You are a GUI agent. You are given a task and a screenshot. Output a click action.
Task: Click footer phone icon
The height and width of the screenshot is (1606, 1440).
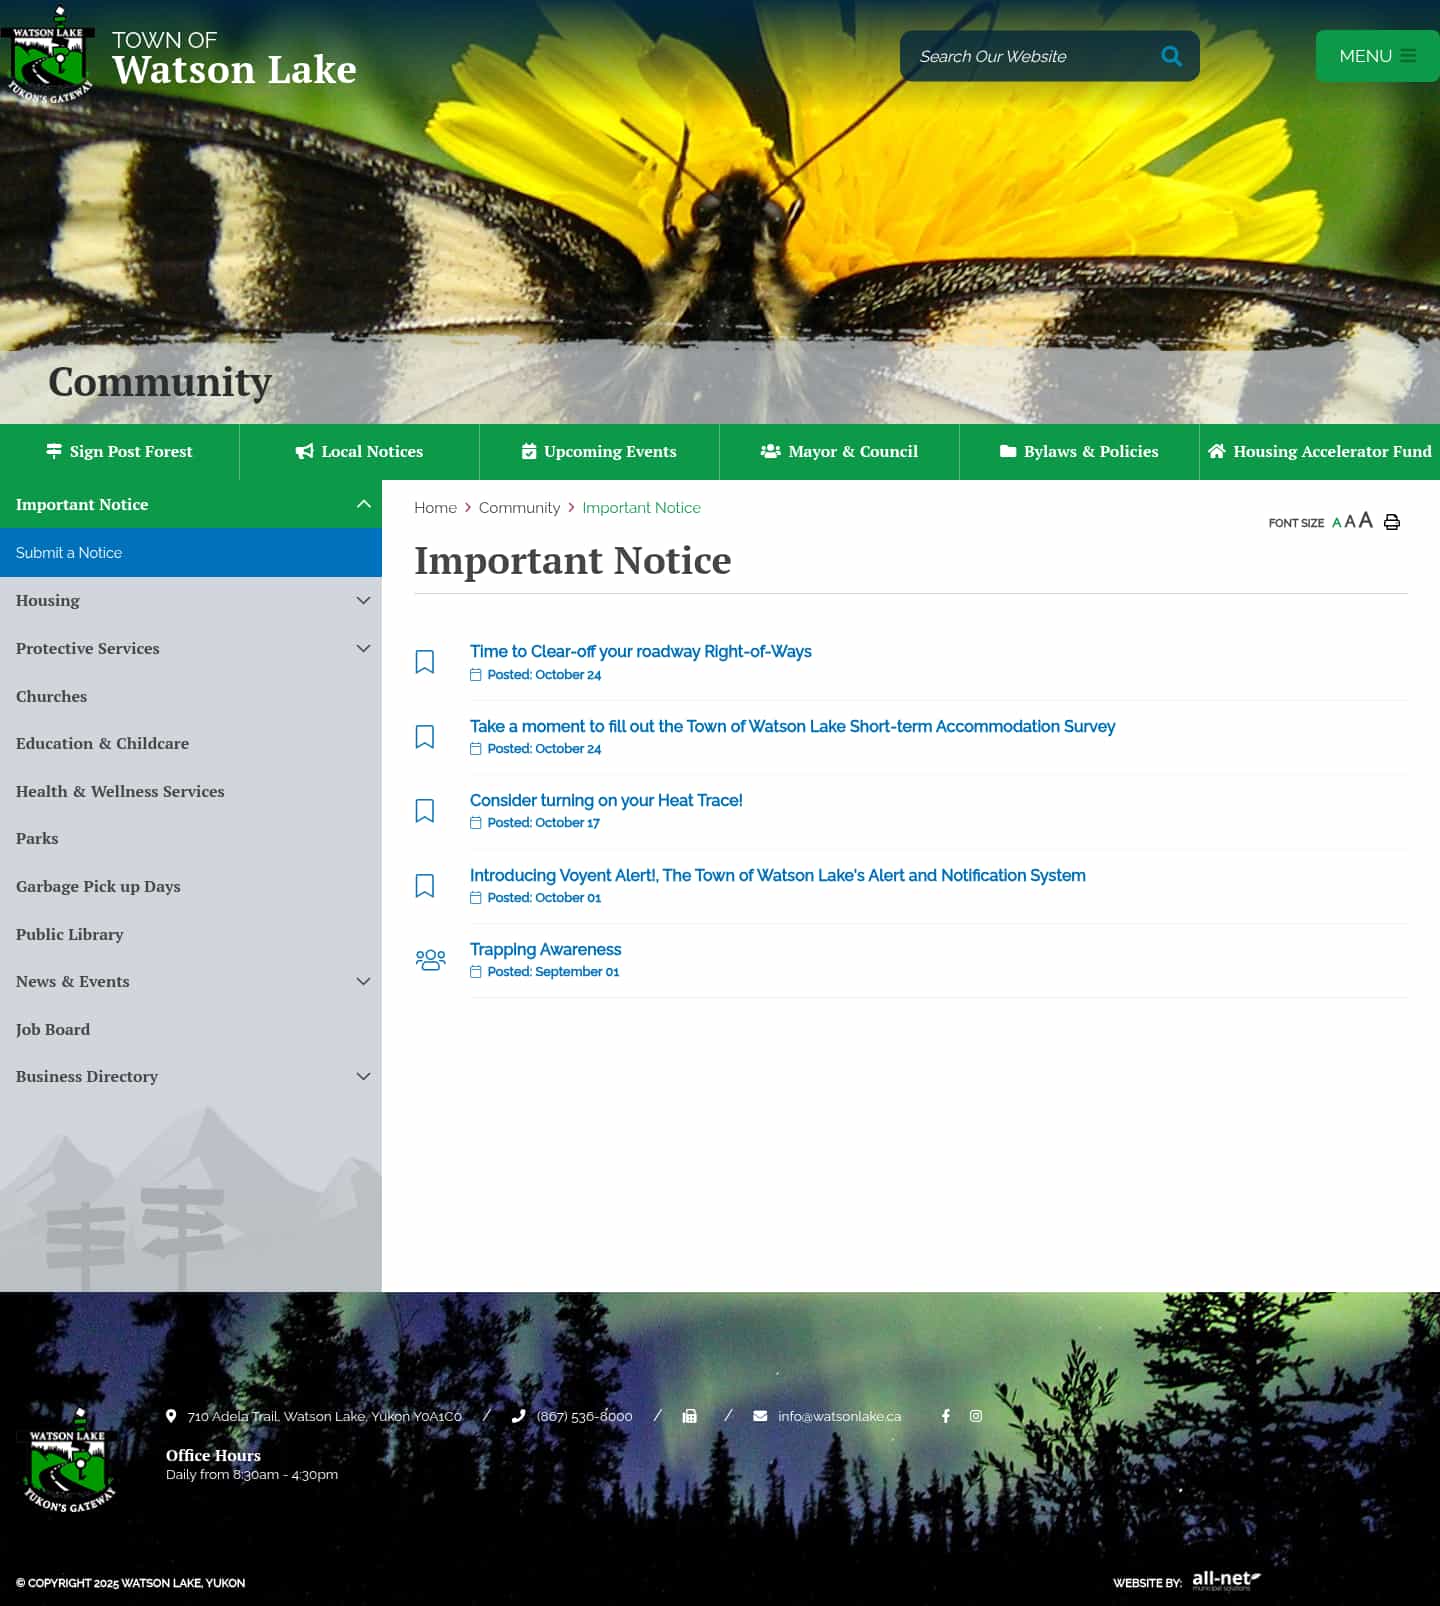tap(518, 1416)
